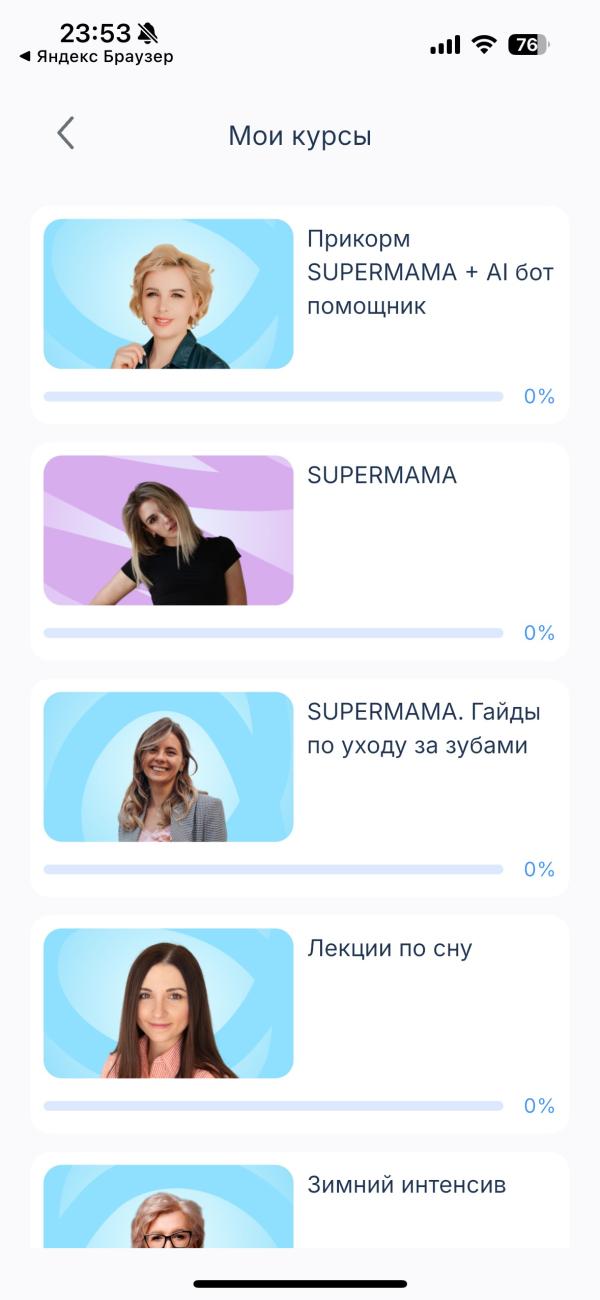Open SUPERMAMA. Гайды по уходу за зубами
600x1300 pixels.
[x=424, y=729]
